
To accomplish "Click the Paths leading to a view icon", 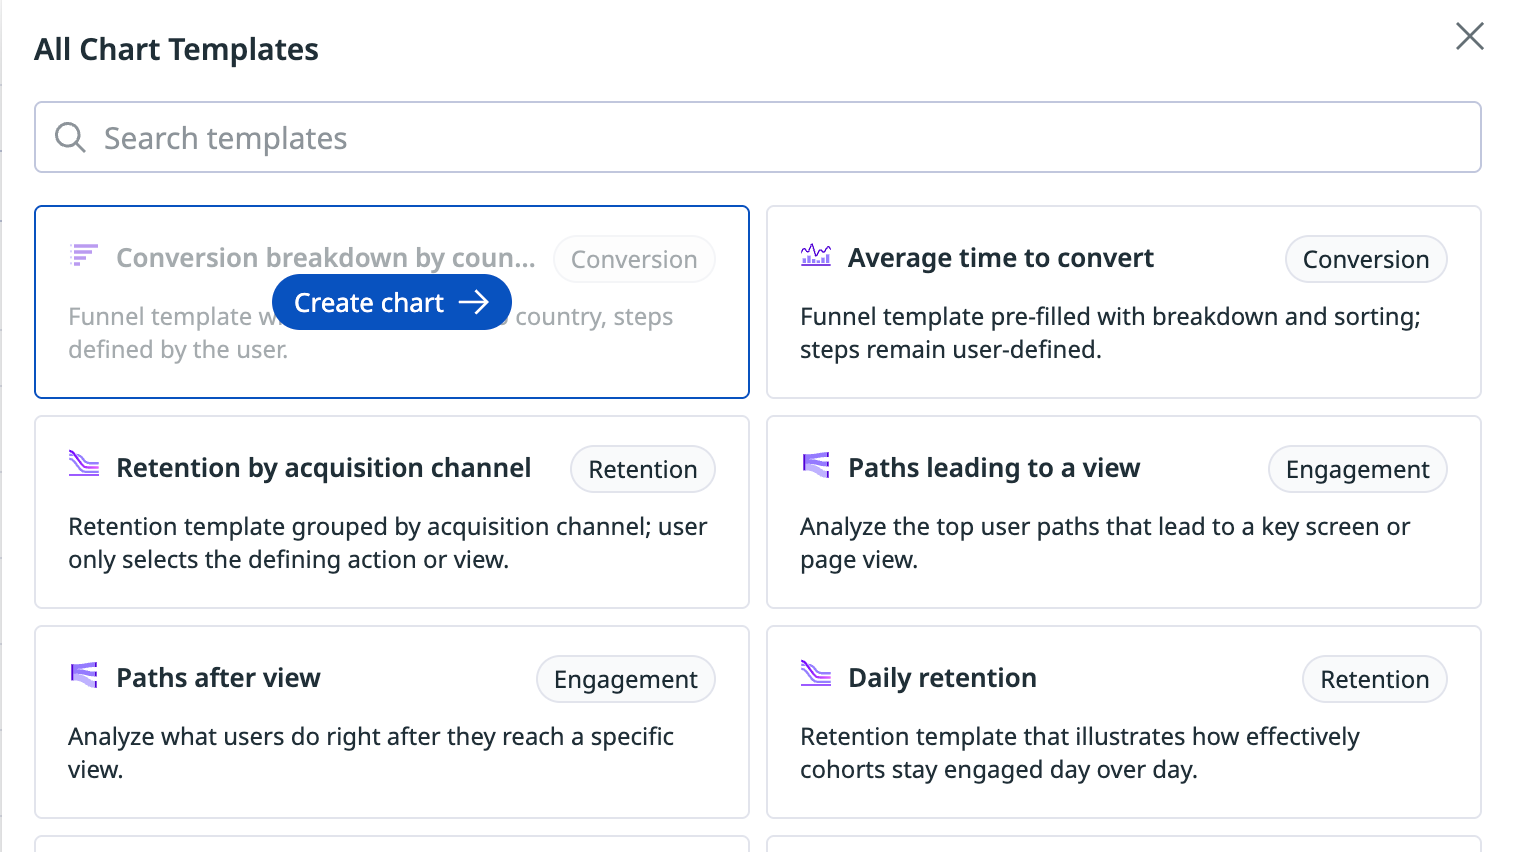I will (x=816, y=465).
